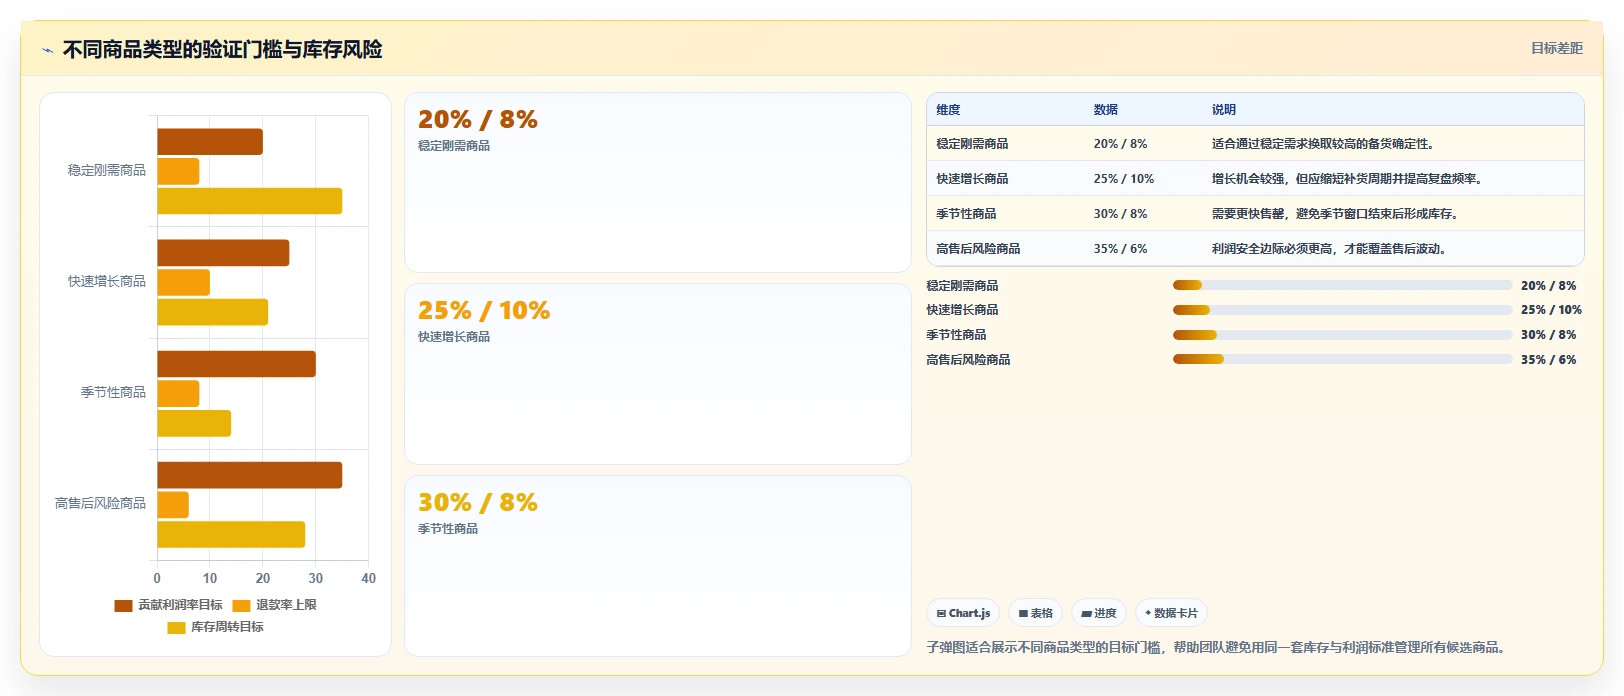
Task: Click the 40 tick on the chart axis
Action: [x=368, y=579]
